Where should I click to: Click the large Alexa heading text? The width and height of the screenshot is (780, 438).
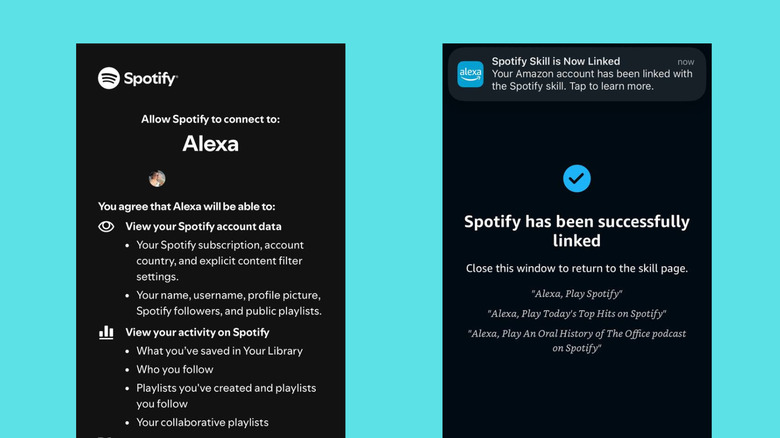[210, 143]
